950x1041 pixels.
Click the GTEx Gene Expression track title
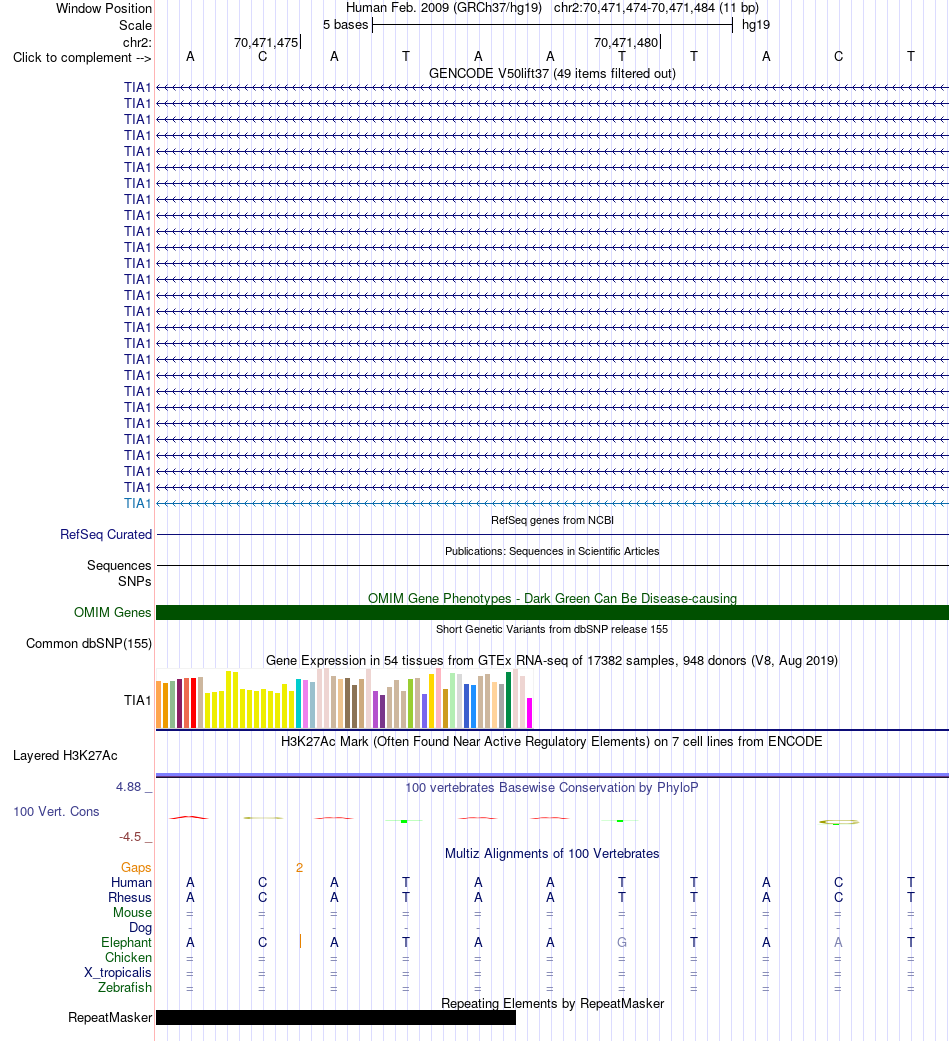point(552,661)
